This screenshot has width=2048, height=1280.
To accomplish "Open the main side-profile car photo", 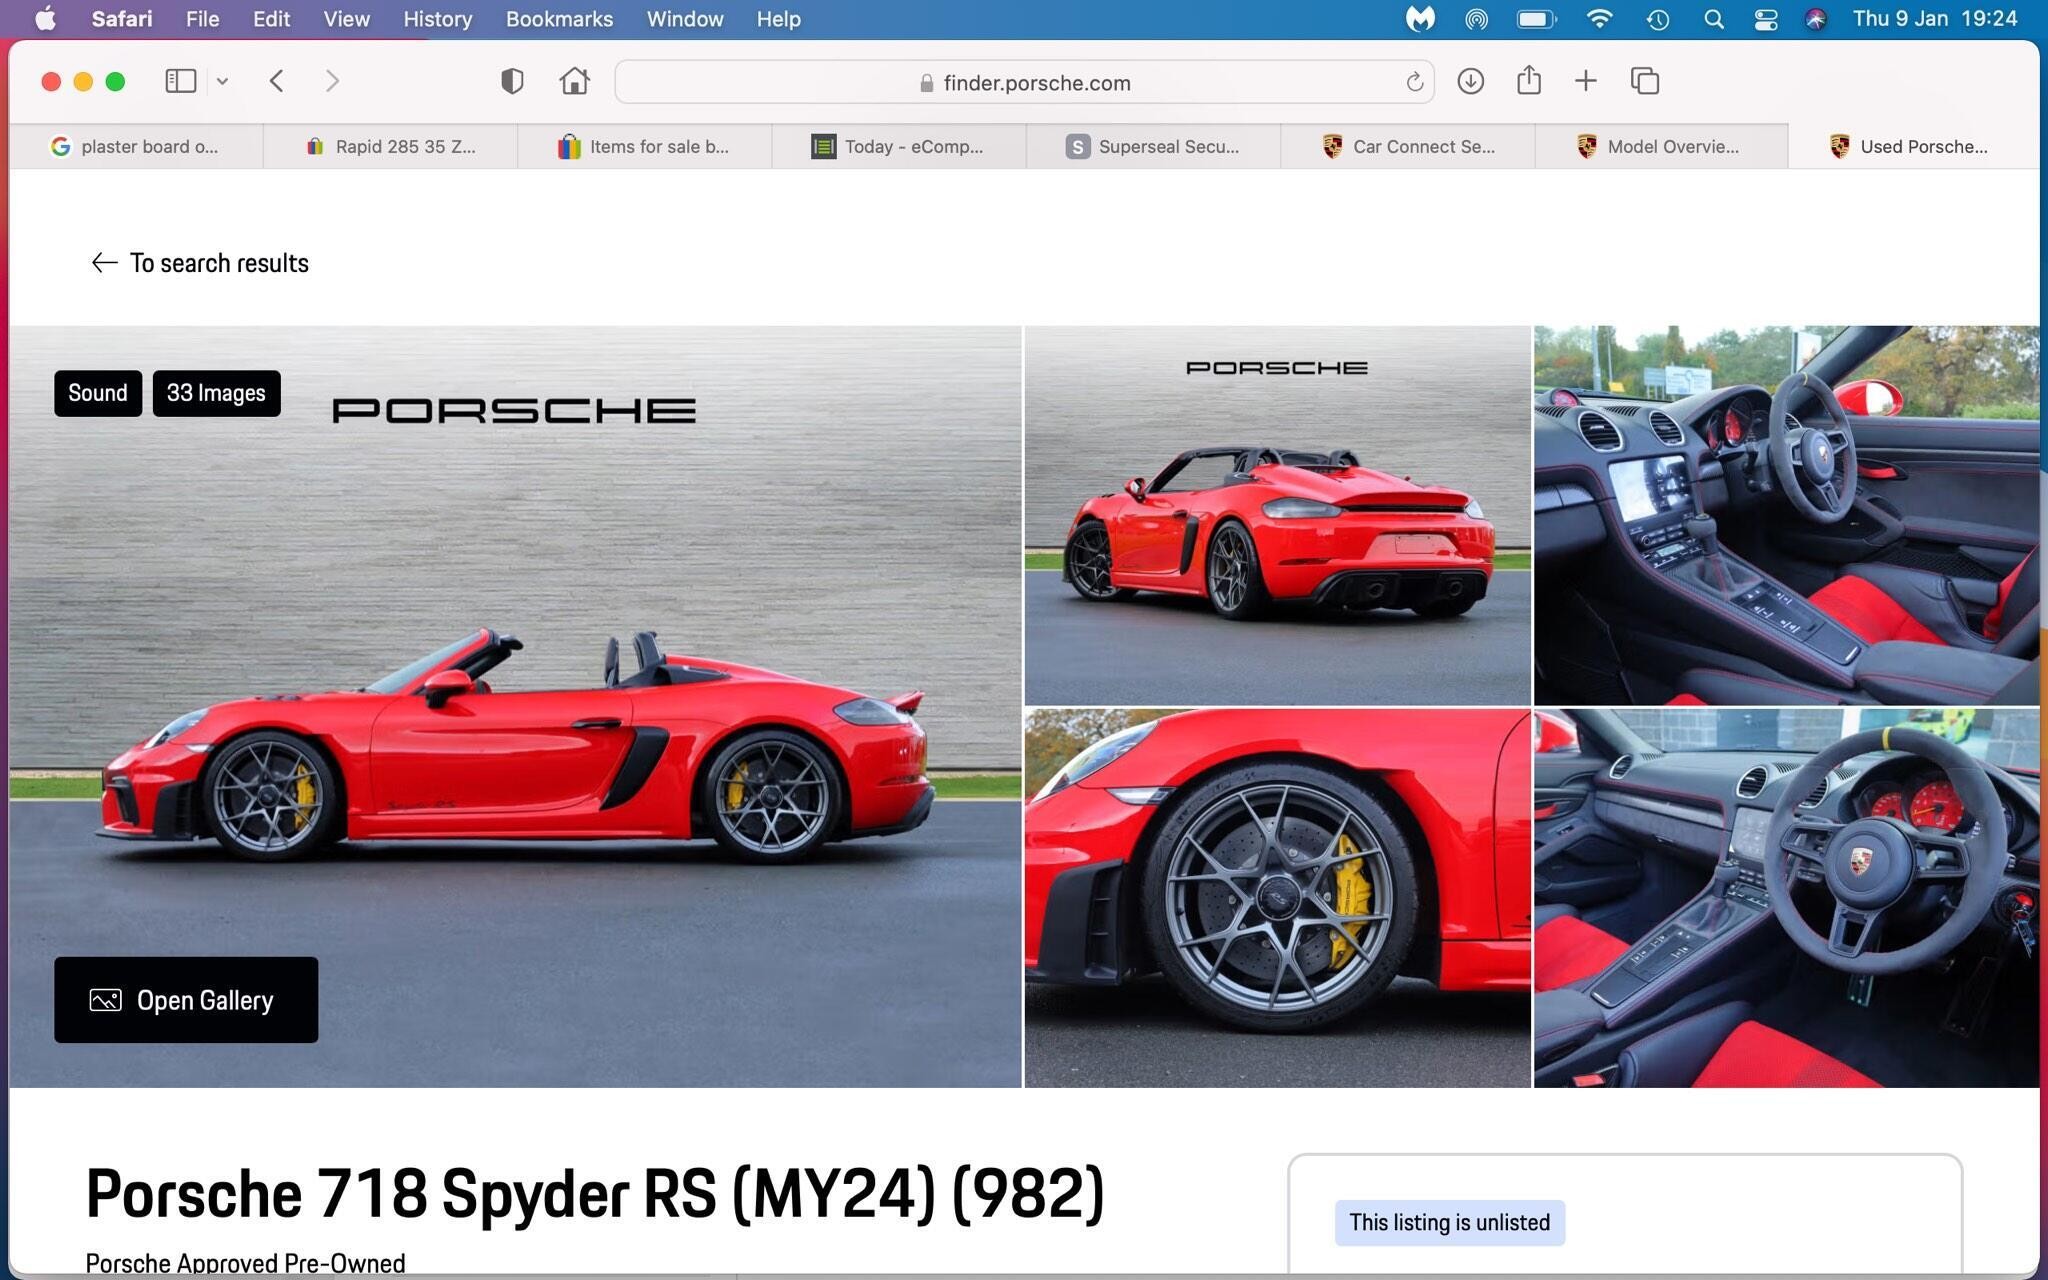I will coord(516,706).
